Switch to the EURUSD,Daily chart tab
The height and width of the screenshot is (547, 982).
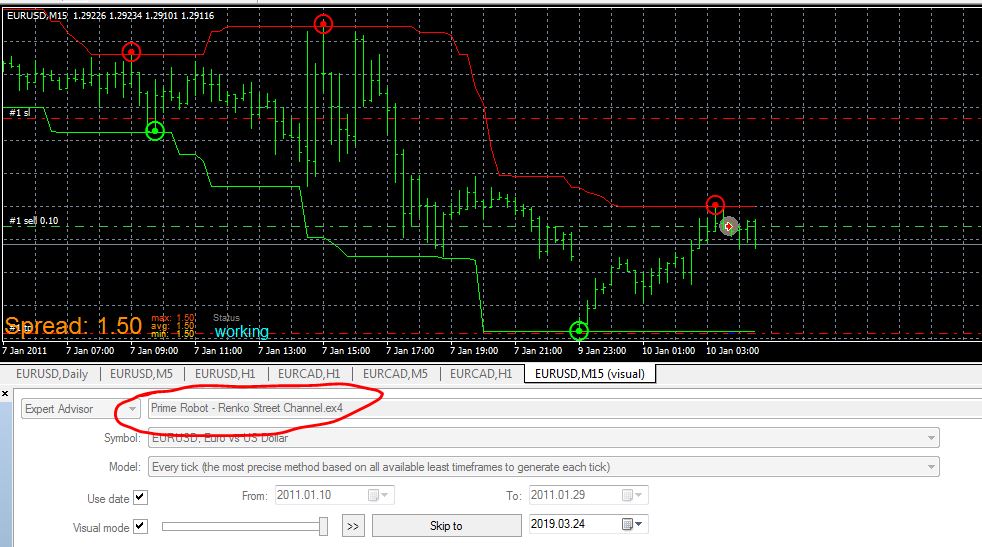coord(52,374)
